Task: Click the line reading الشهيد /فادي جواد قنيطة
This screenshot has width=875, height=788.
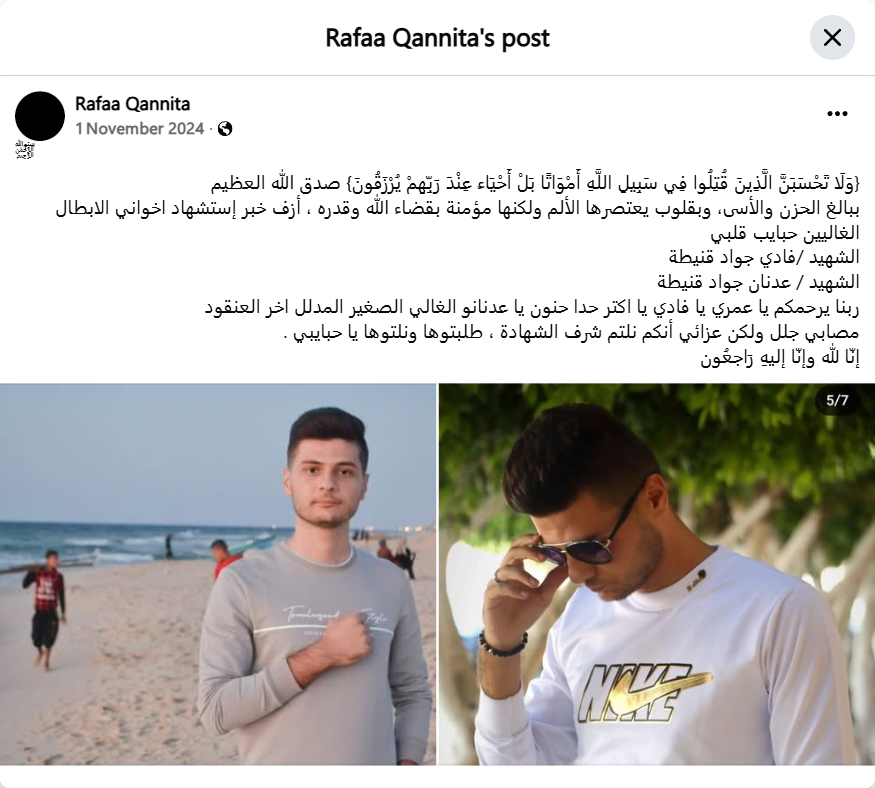Action: pyautogui.click(x=764, y=257)
